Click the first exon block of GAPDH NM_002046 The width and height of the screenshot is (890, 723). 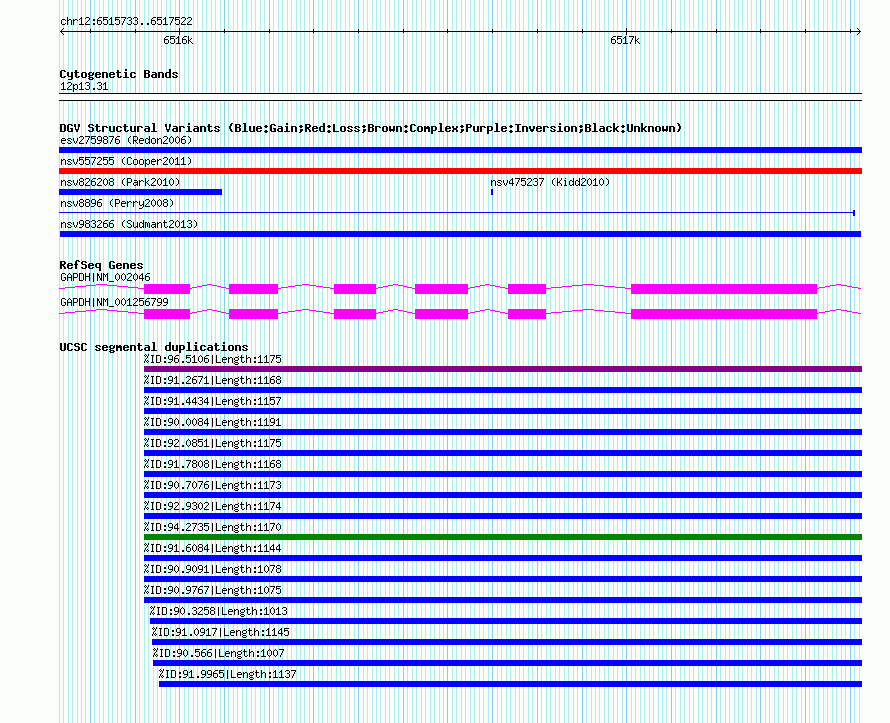click(x=167, y=289)
